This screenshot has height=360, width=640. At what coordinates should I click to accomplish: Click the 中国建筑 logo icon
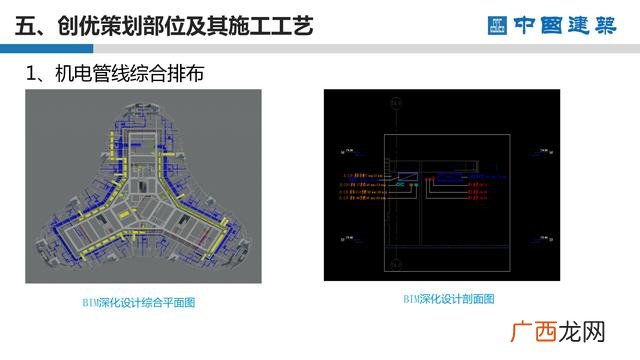point(497,26)
